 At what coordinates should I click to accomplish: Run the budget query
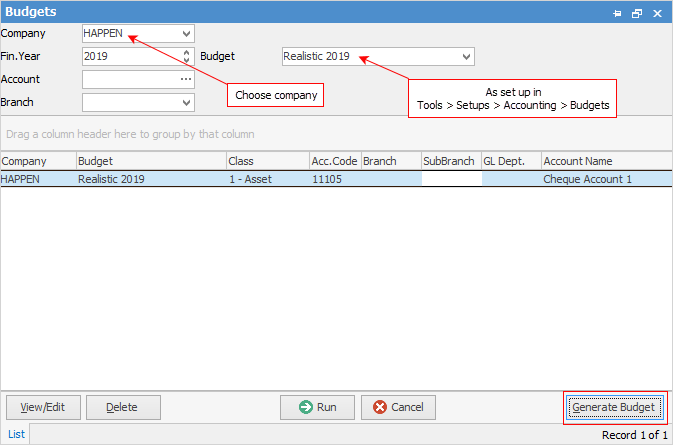pos(317,407)
